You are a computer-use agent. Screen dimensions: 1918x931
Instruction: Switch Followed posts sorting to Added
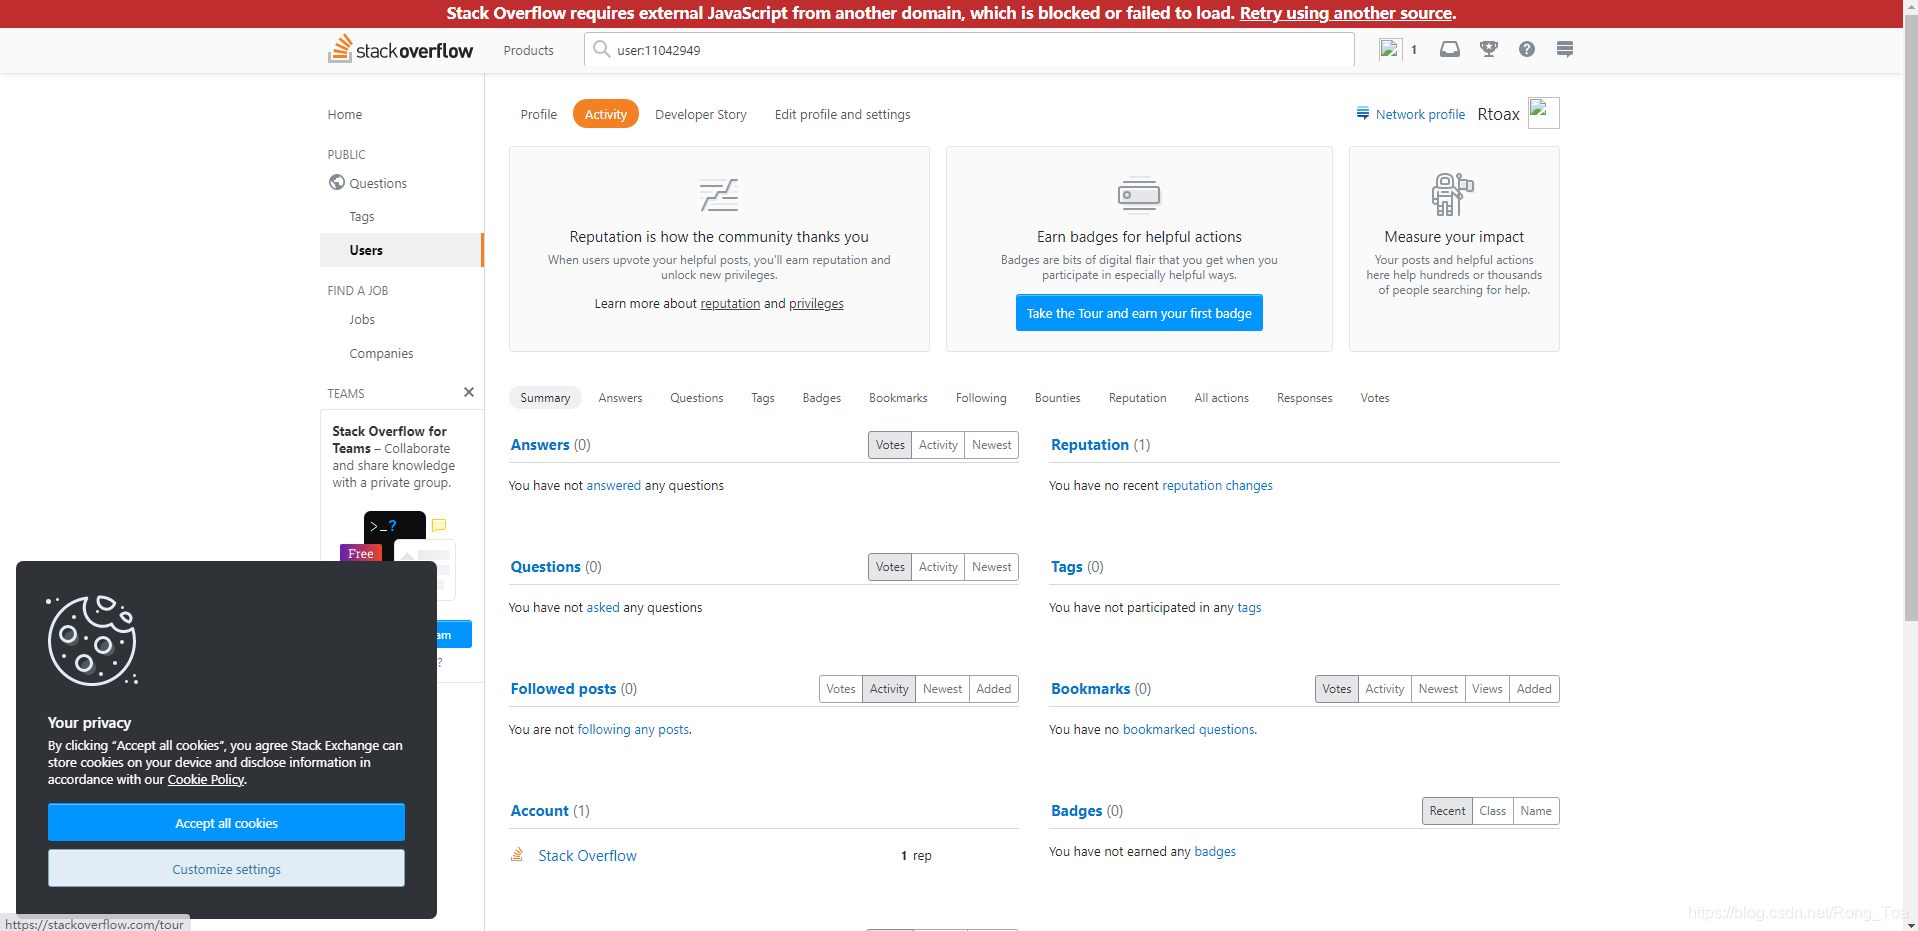(x=993, y=688)
